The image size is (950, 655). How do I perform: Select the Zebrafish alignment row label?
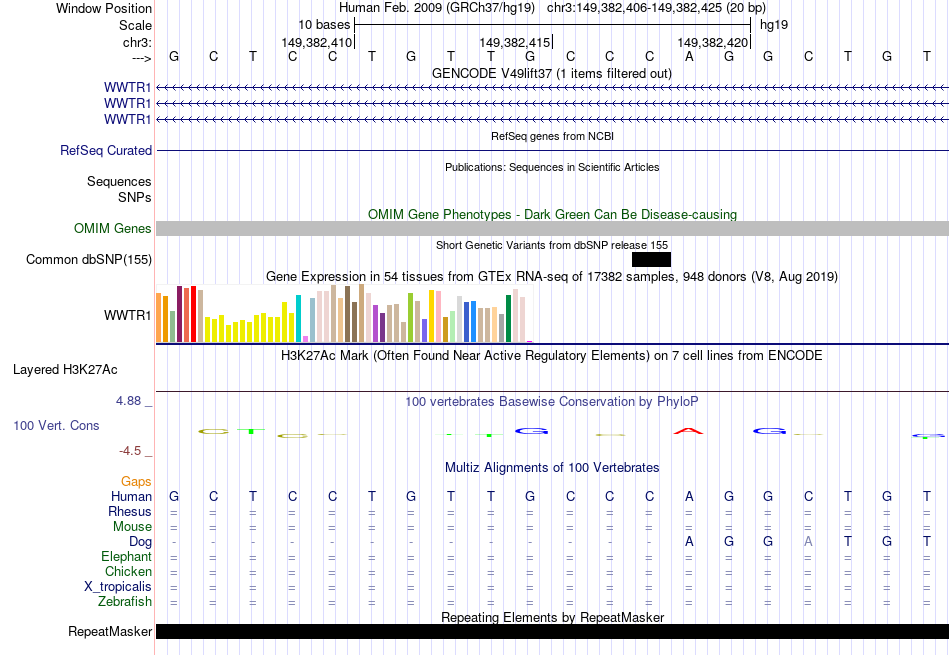tap(125, 601)
